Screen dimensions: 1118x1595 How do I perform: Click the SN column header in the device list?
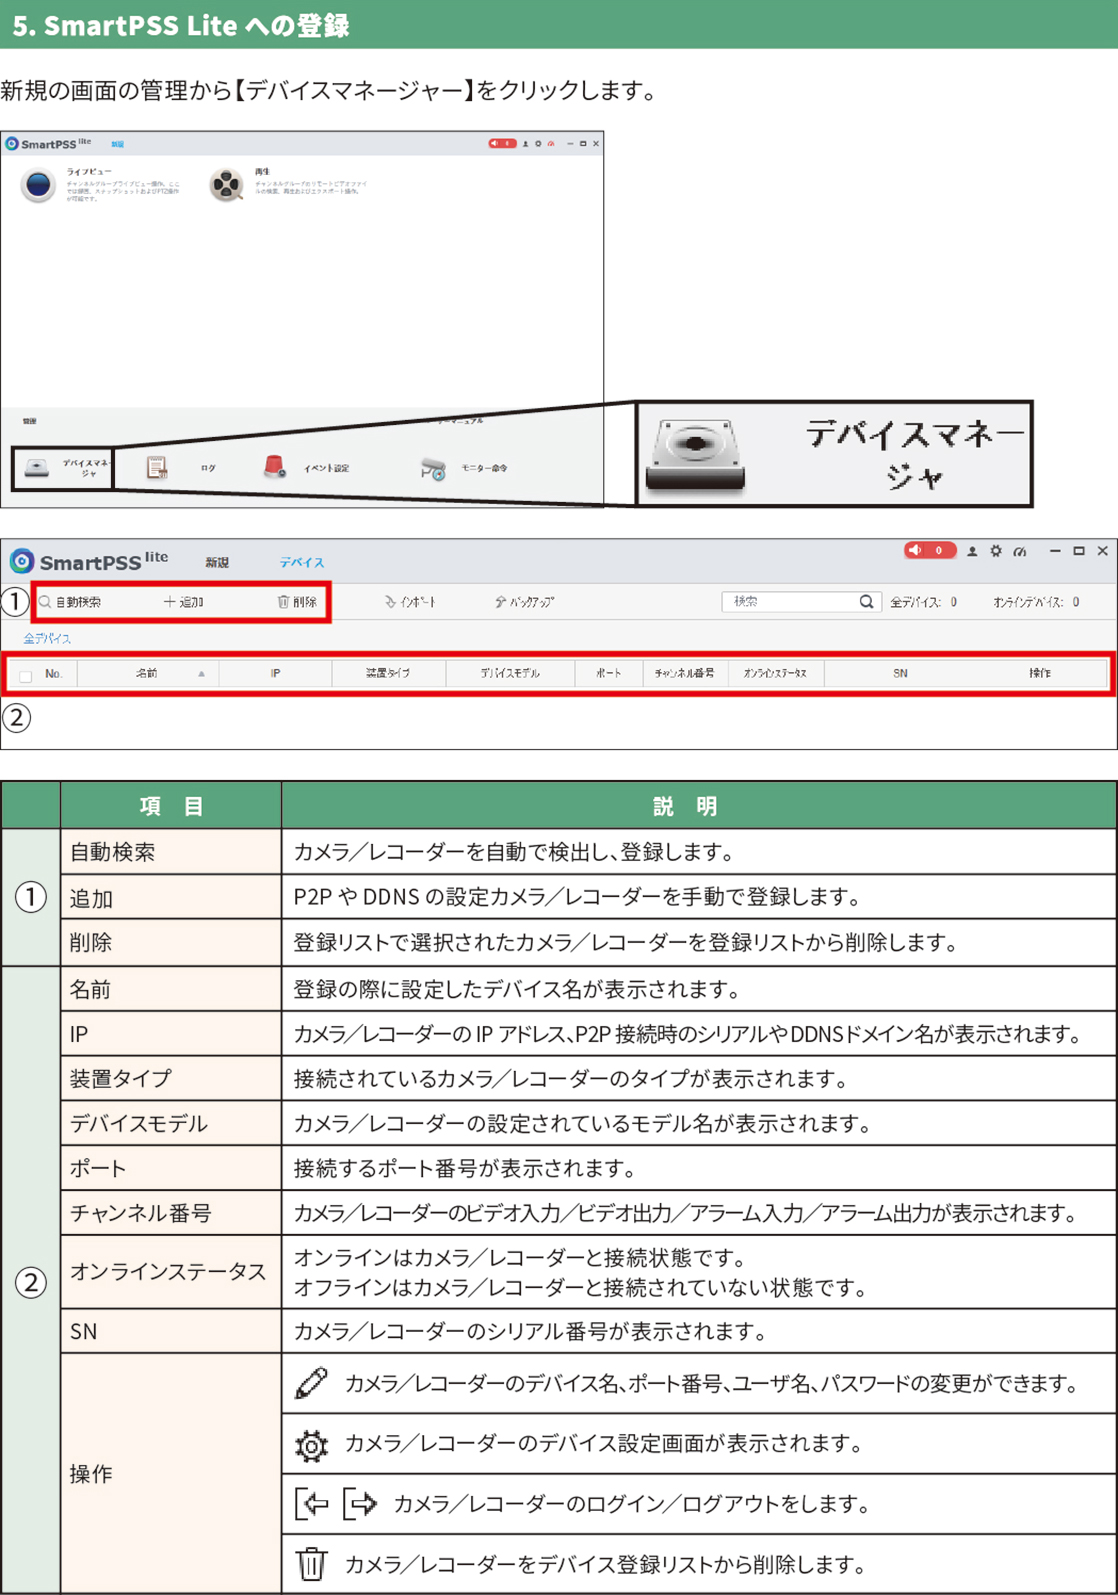point(900,674)
